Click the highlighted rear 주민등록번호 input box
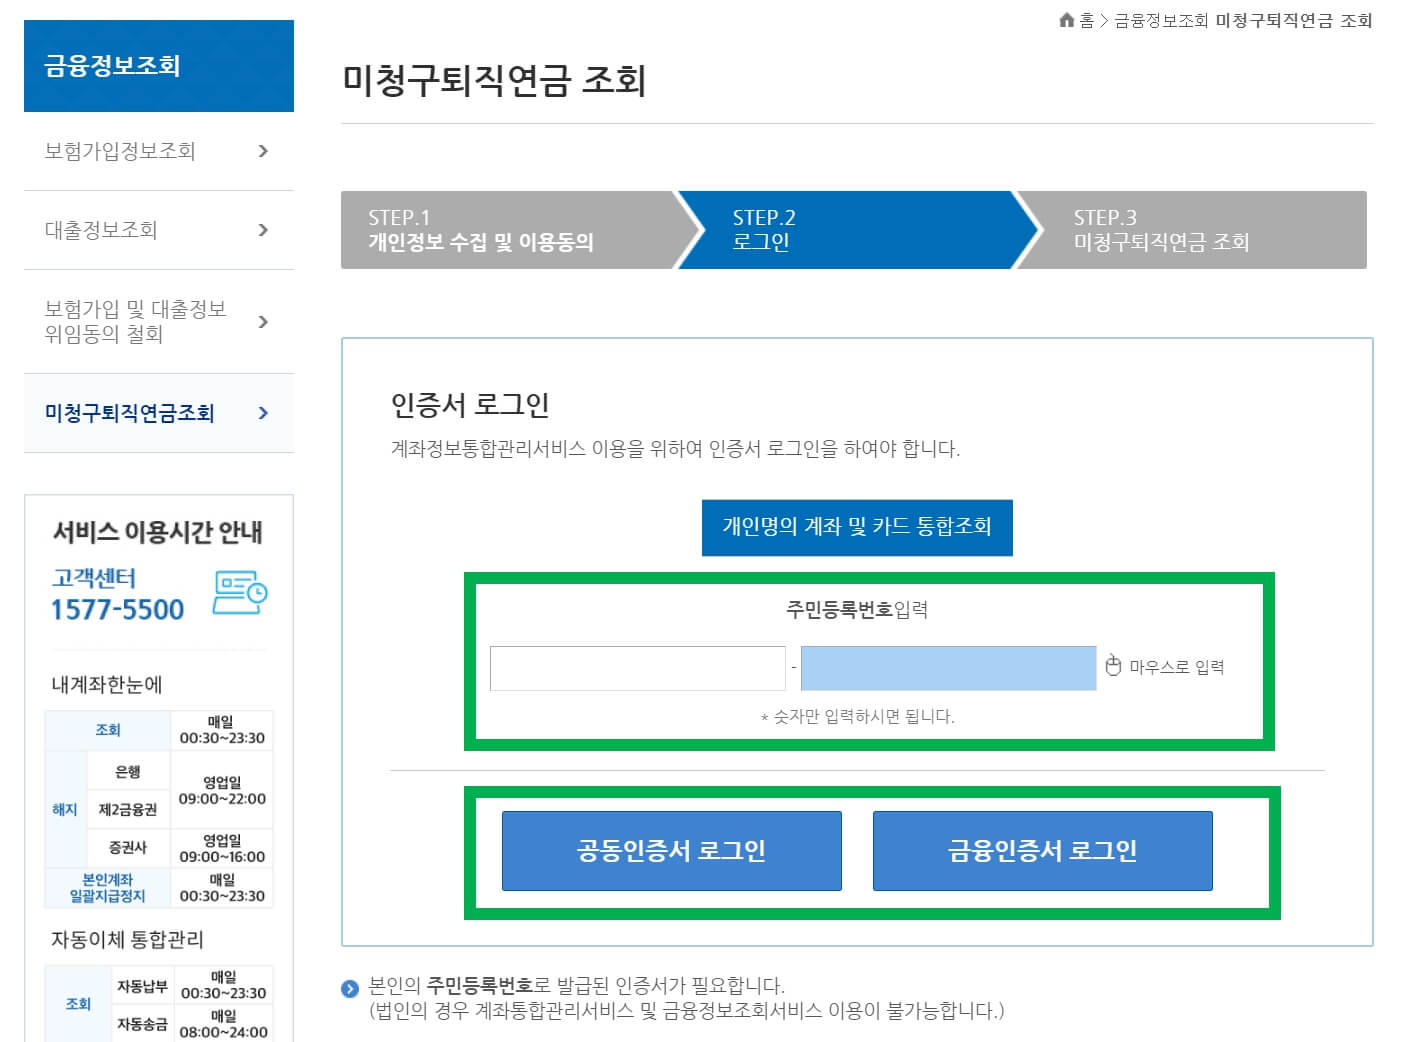 947,666
